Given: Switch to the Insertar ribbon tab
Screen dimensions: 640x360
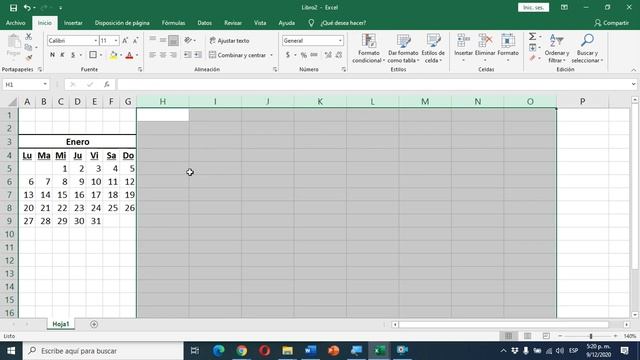Looking at the screenshot, I should tap(73, 23).
